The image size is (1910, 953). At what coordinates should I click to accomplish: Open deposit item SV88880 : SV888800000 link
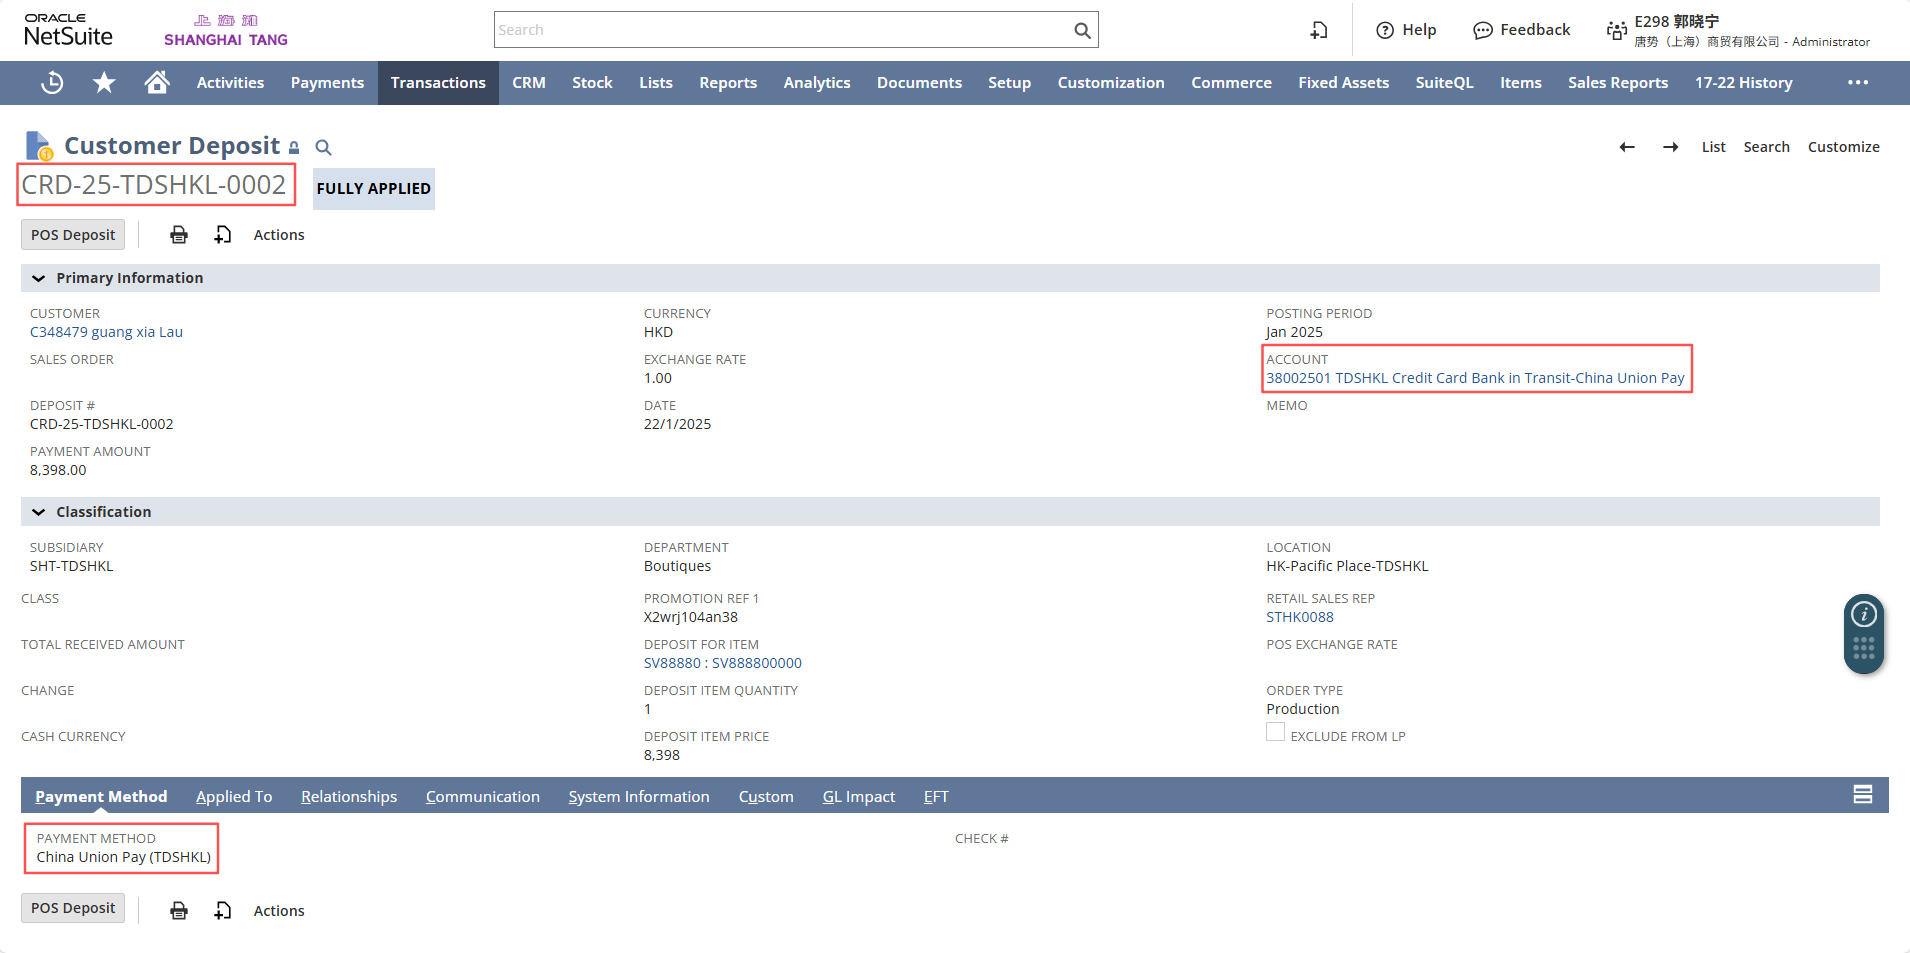point(723,663)
